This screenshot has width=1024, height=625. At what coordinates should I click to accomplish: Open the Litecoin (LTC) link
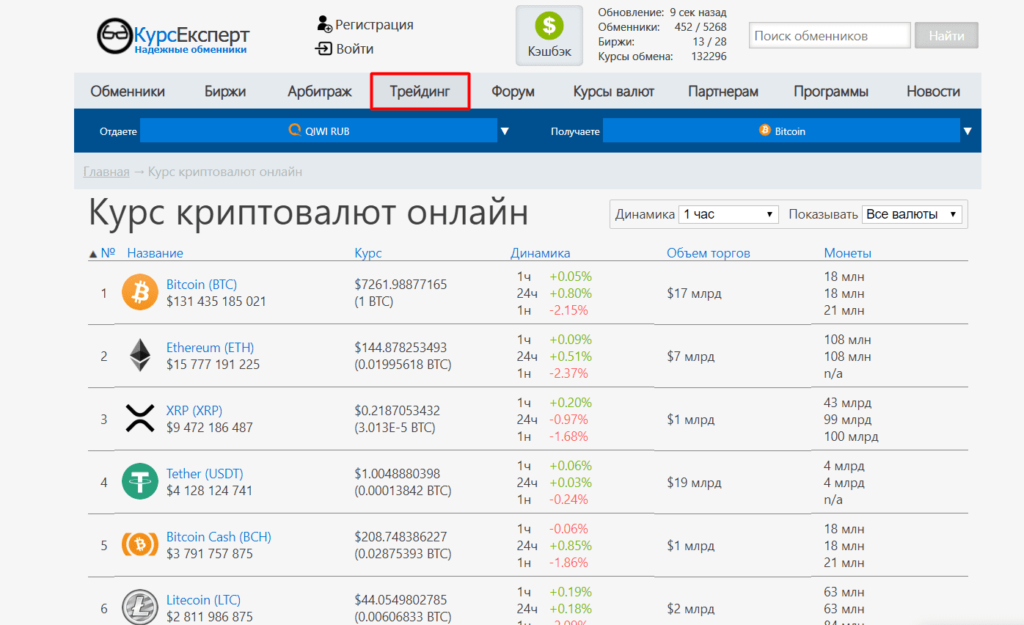click(203, 600)
